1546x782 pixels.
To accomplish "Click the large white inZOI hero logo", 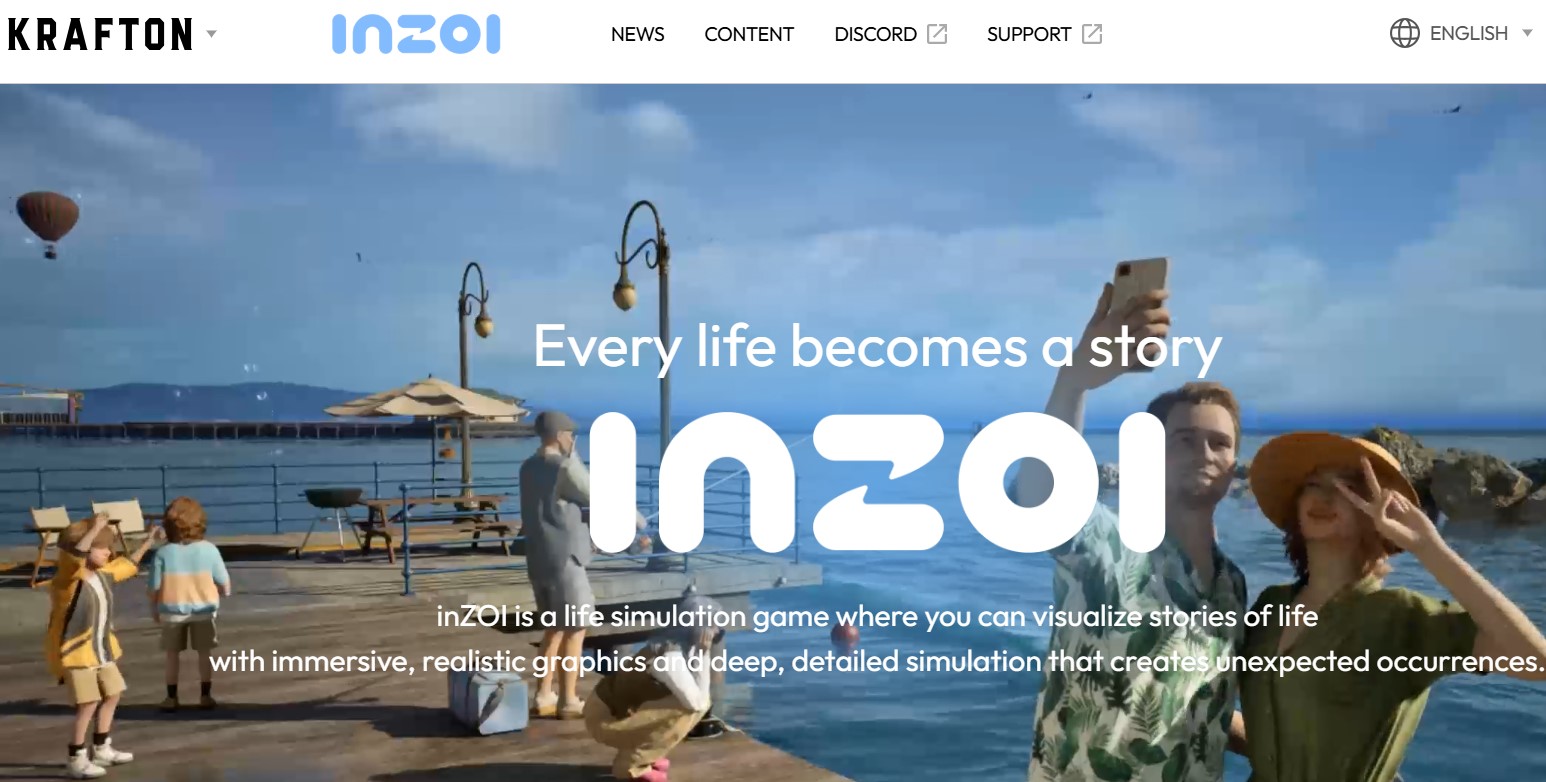I will click(x=877, y=482).
